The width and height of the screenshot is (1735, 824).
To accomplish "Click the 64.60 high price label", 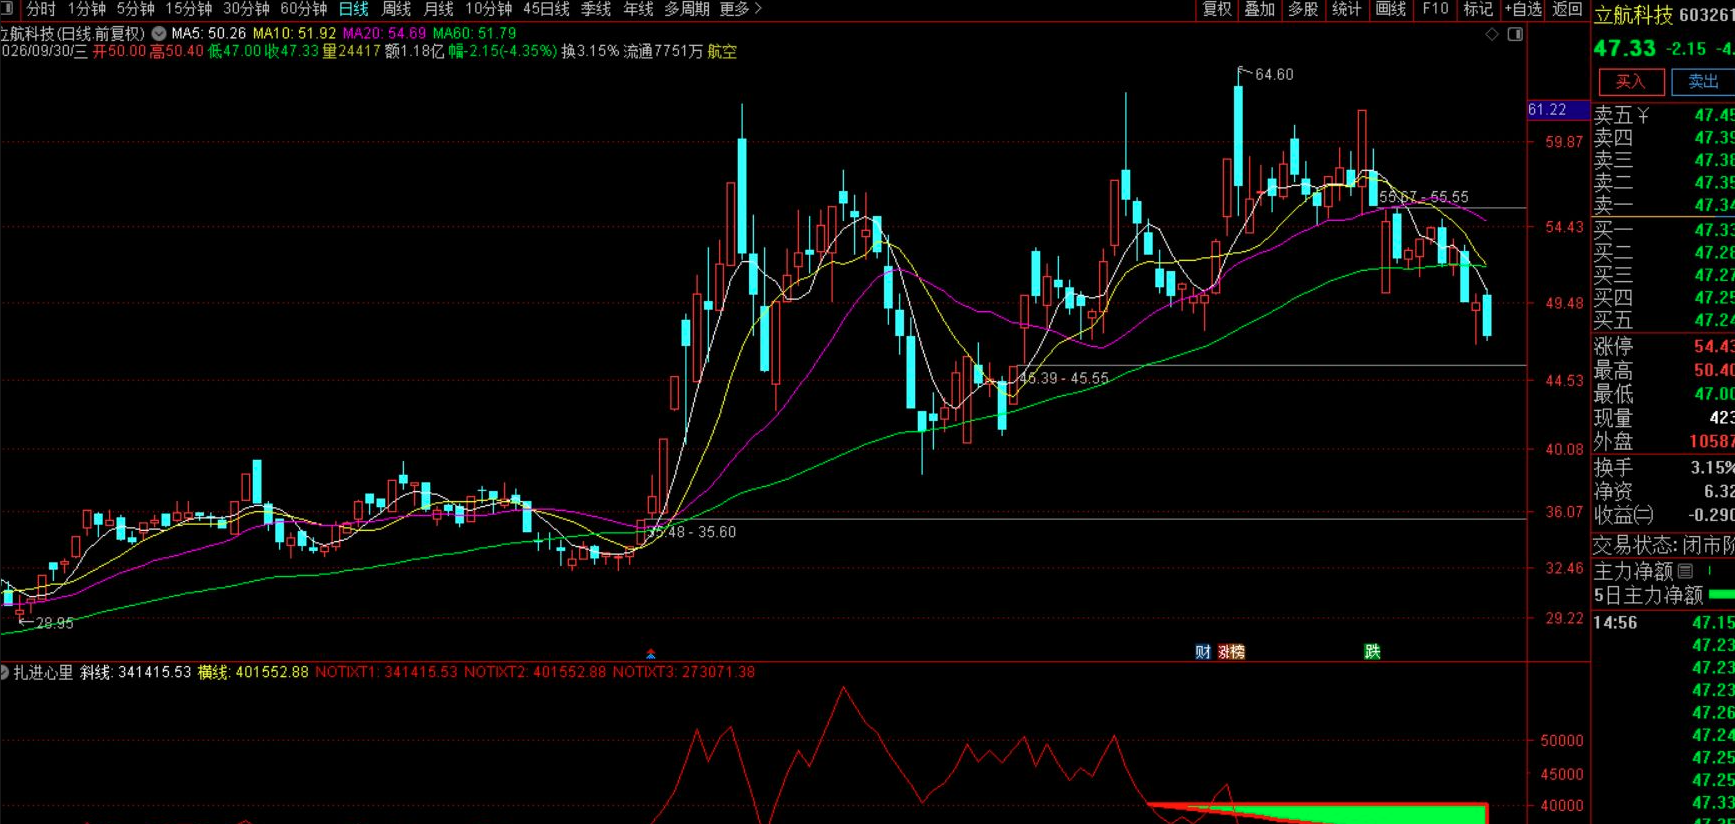I will pyautogui.click(x=1274, y=75).
